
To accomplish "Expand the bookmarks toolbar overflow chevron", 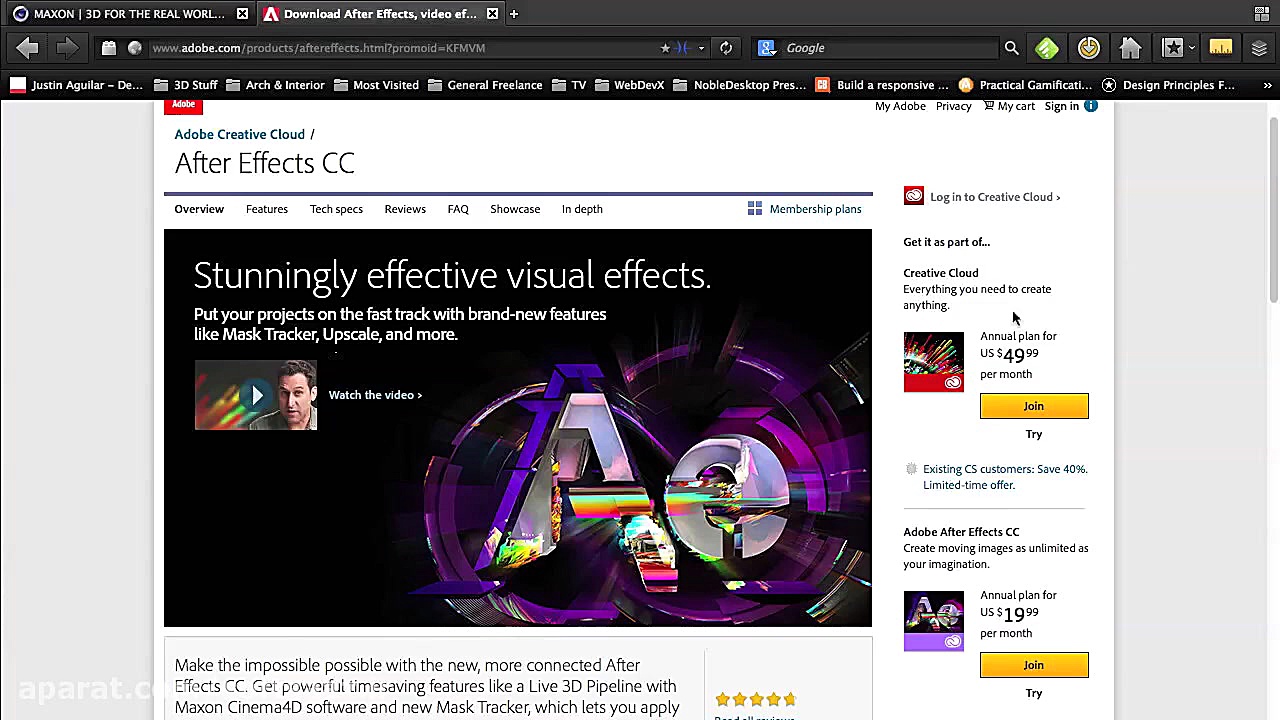I will click(1267, 85).
